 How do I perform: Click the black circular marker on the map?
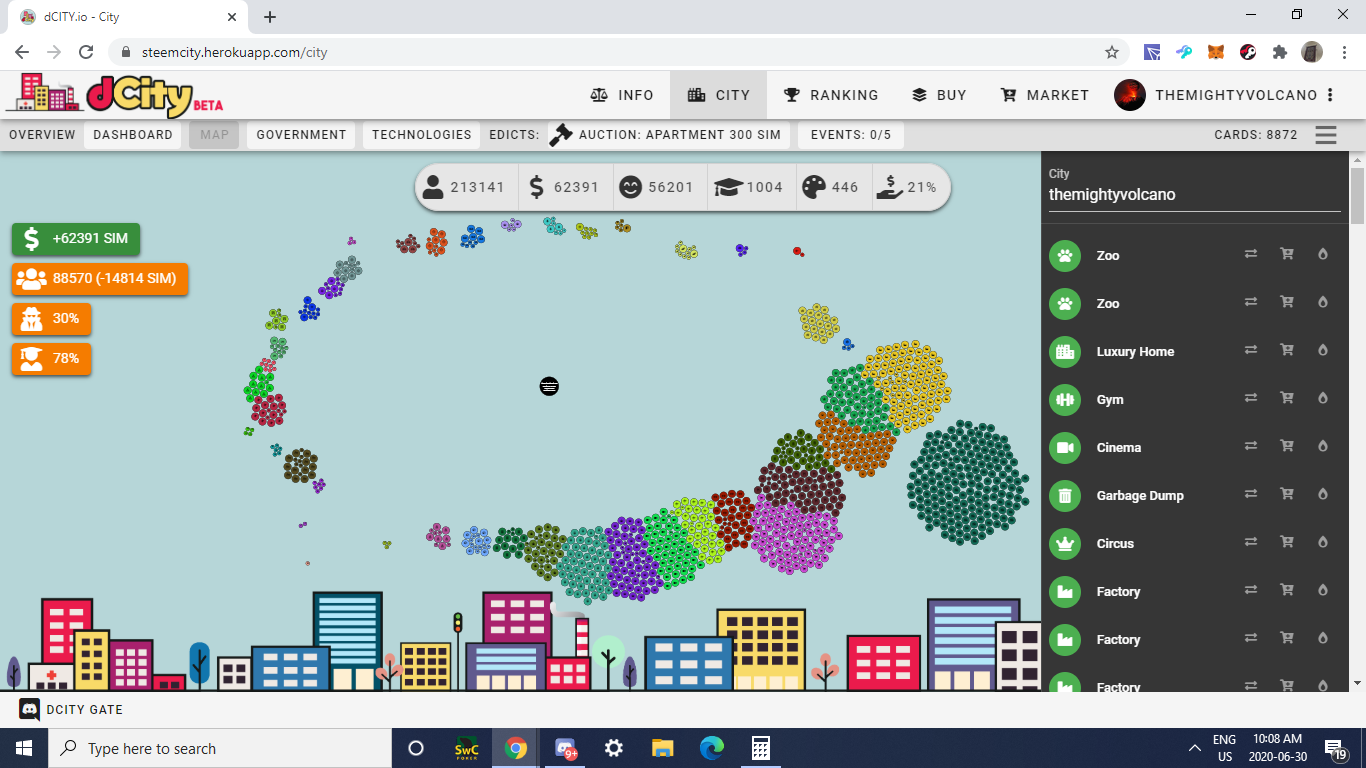(549, 386)
